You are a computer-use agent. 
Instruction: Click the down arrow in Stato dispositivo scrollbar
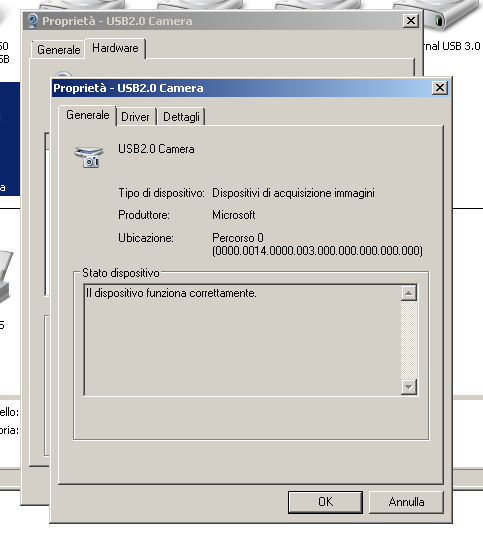tap(409, 387)
